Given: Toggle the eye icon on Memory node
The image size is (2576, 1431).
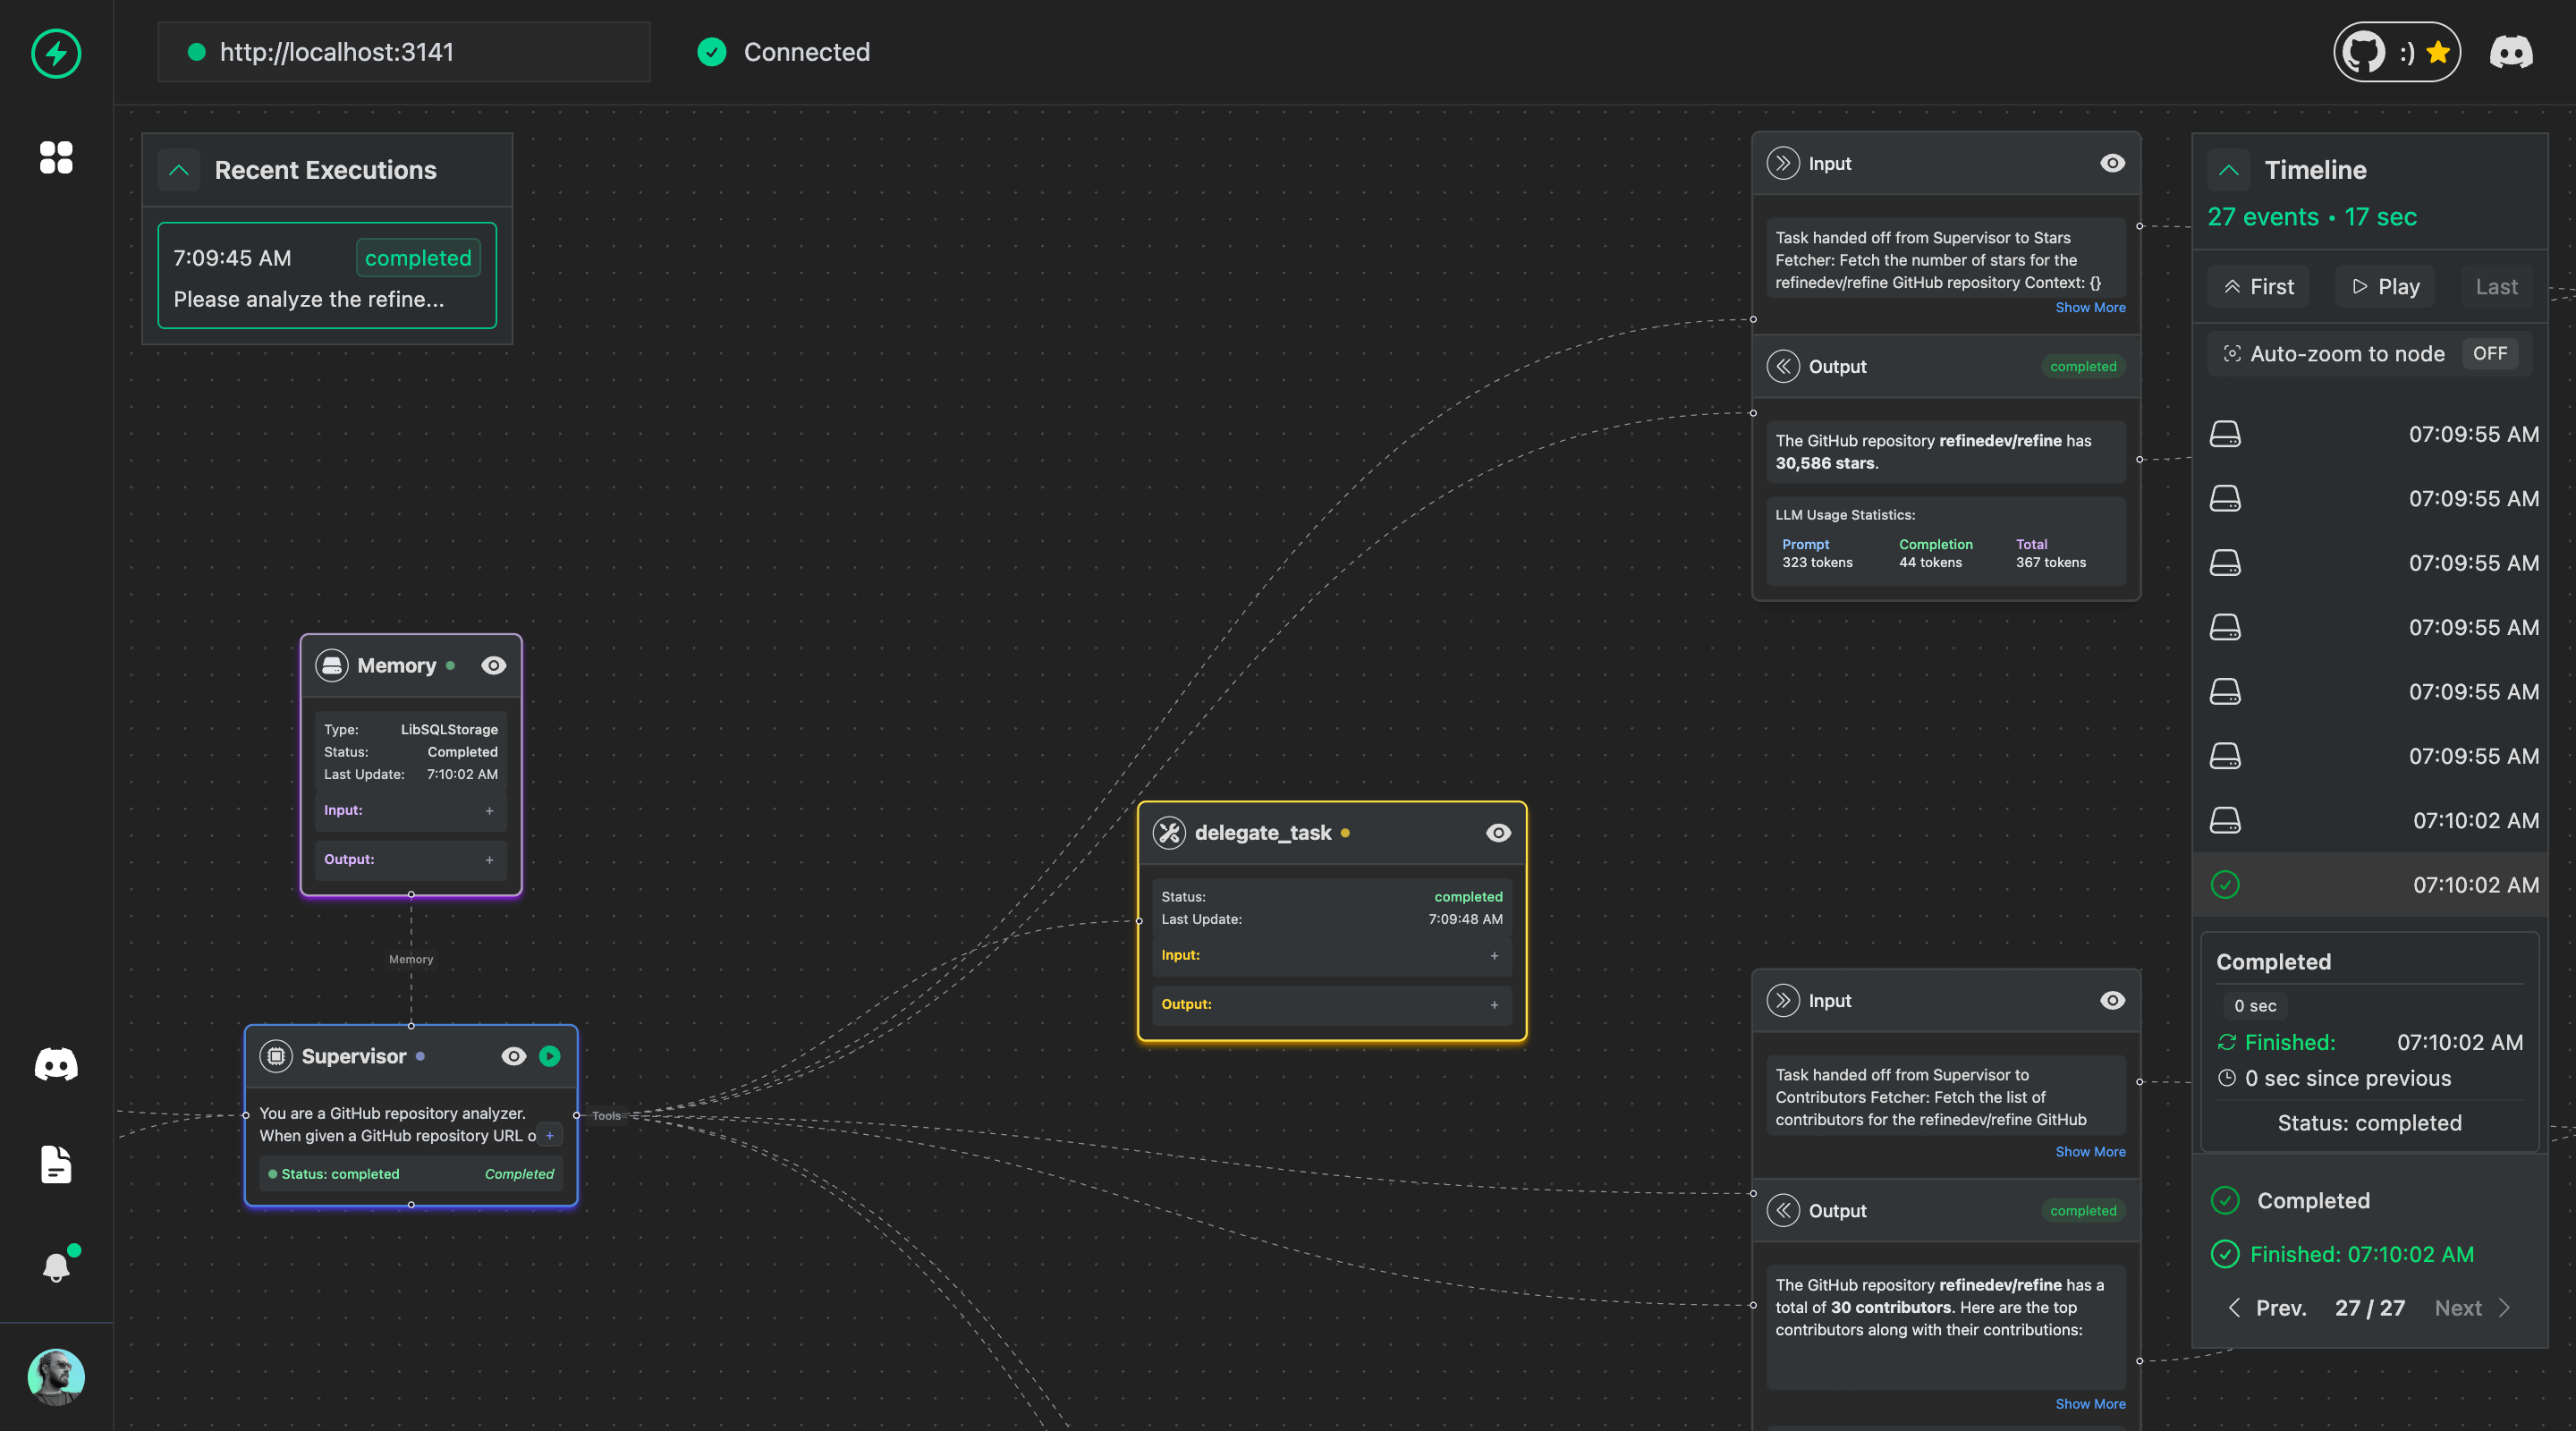Looking at the screenshot, I should pos(494,665).
